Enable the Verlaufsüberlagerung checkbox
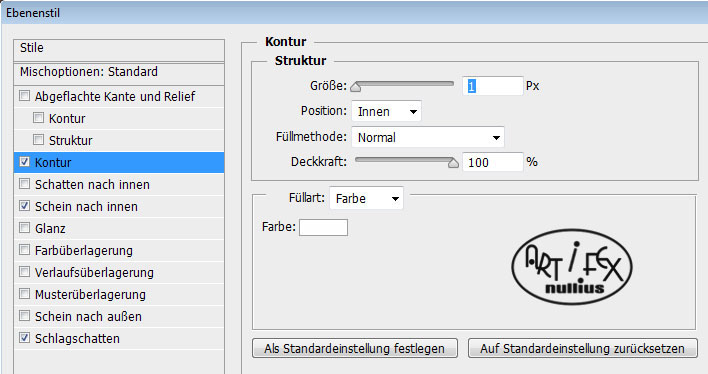 (x=24, y=272)
